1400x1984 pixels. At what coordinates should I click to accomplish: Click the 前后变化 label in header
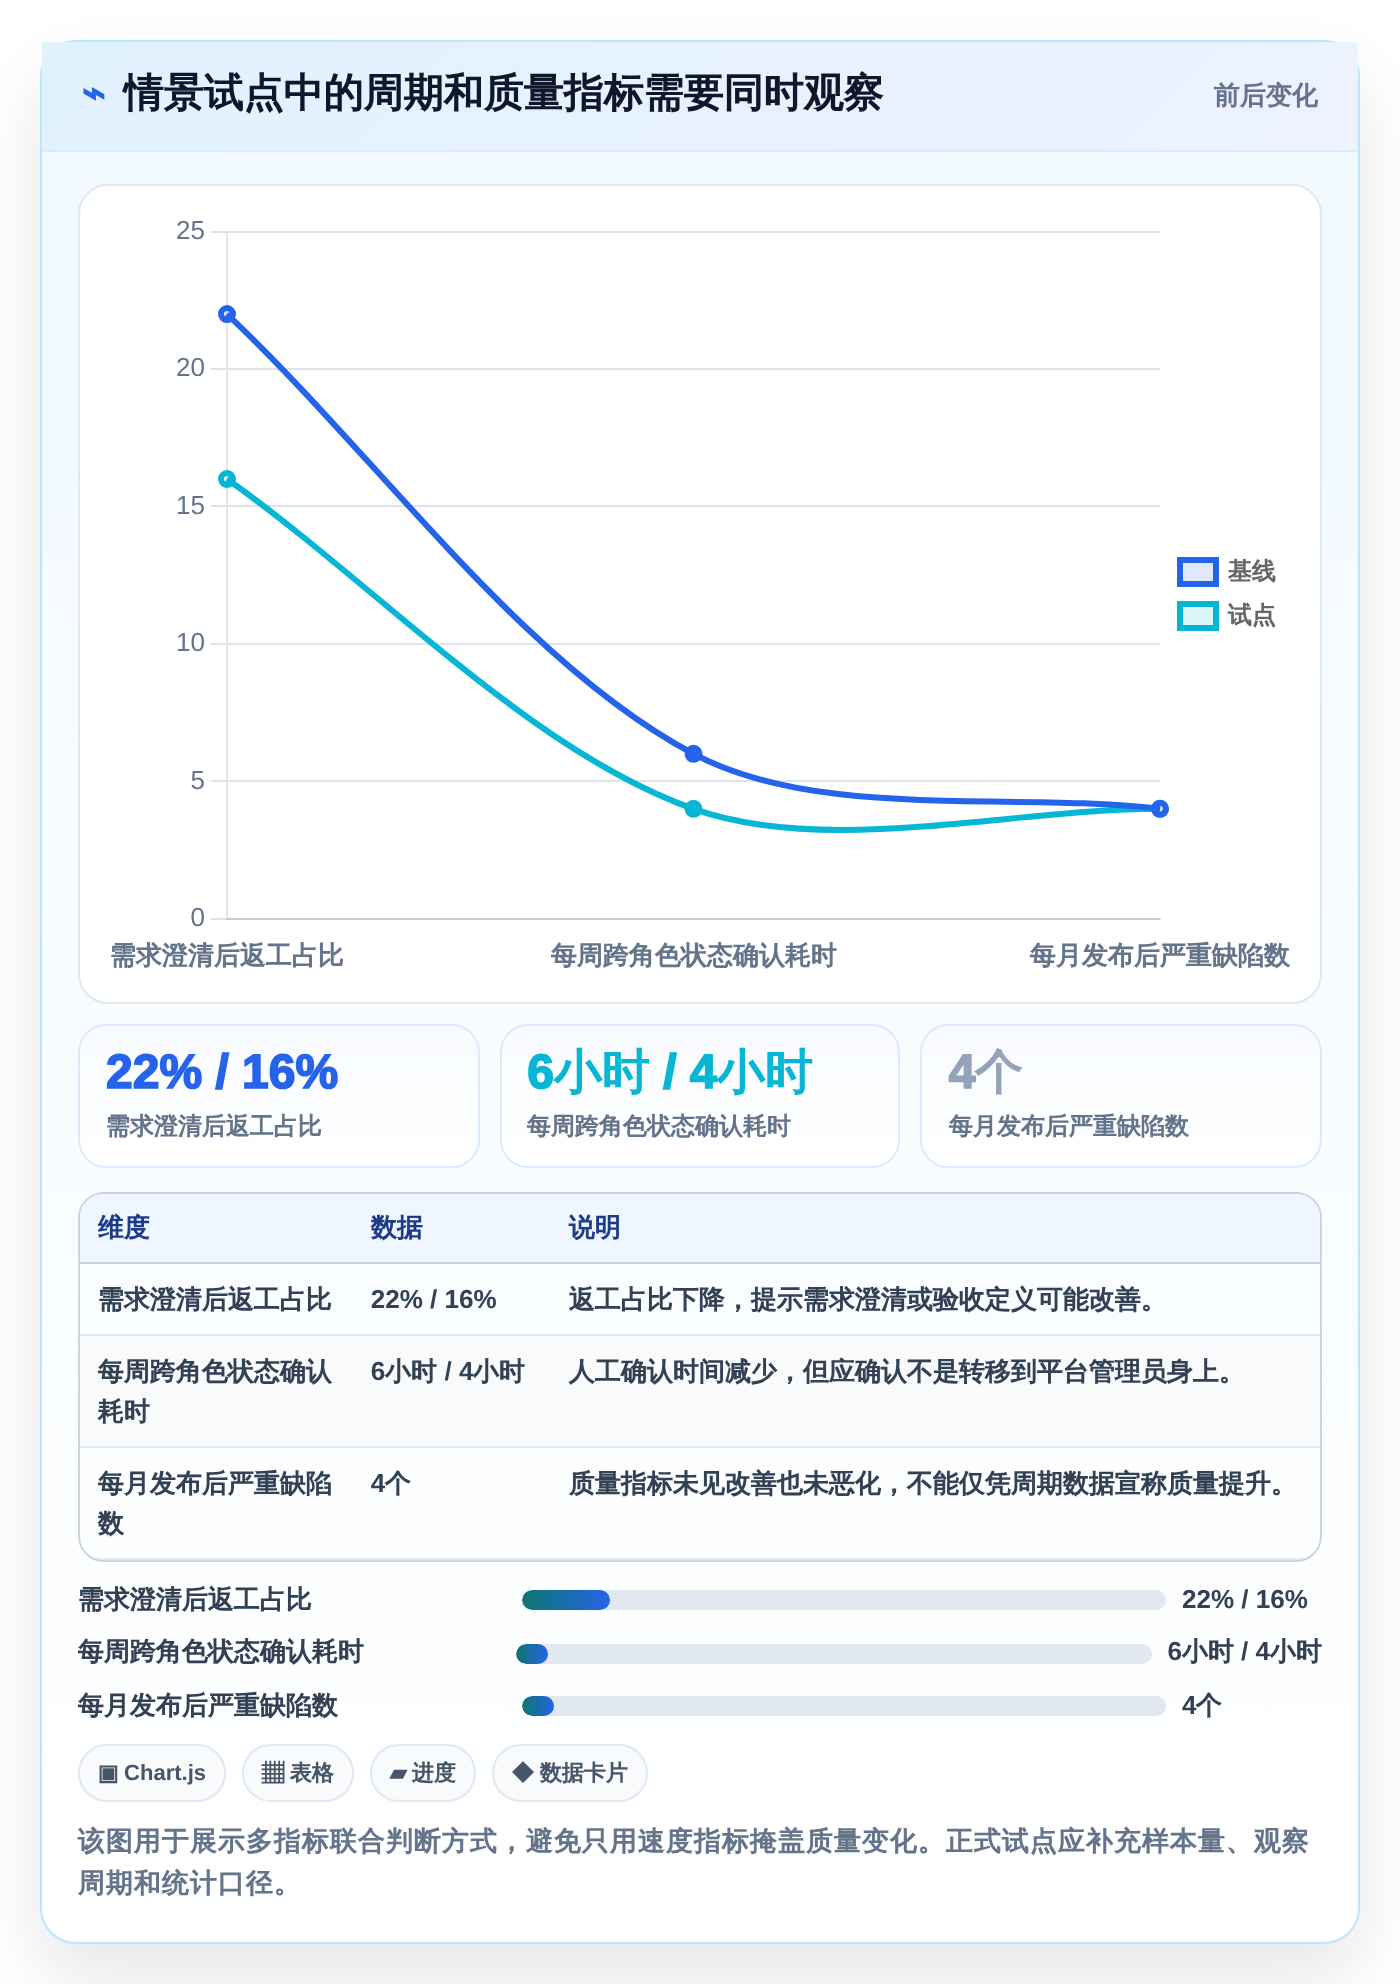[x=1265, y=96]
